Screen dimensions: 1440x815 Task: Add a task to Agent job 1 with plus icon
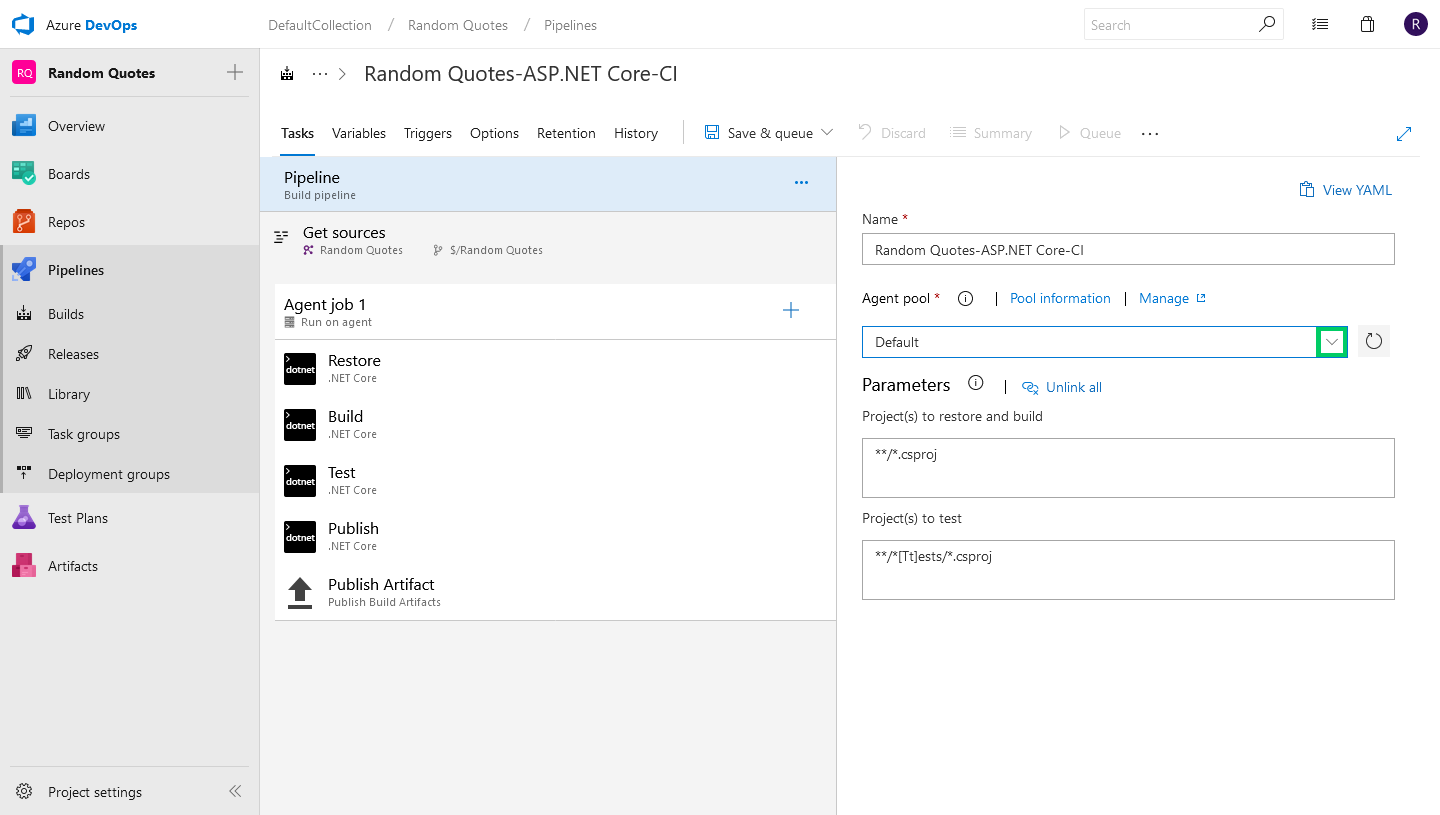coord(791,311)
